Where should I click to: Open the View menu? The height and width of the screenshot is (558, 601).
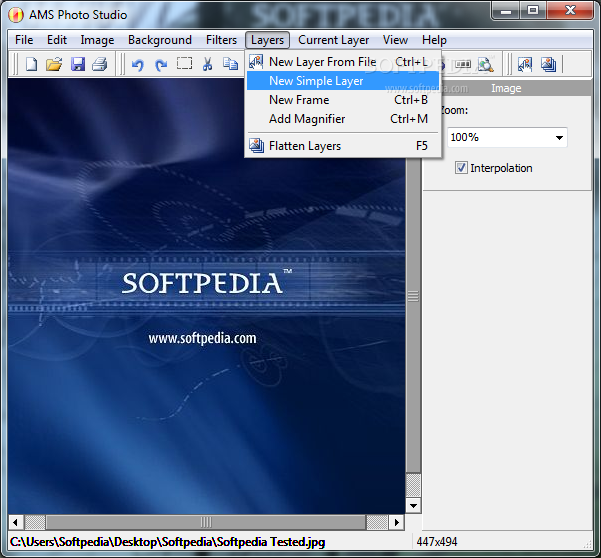[395, 40]
